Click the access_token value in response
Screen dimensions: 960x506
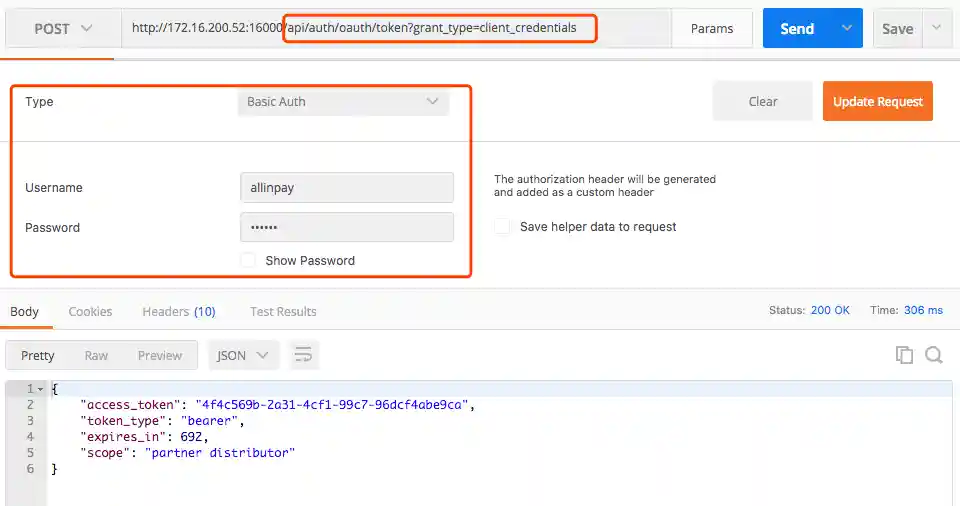click(x=332, y=405)
